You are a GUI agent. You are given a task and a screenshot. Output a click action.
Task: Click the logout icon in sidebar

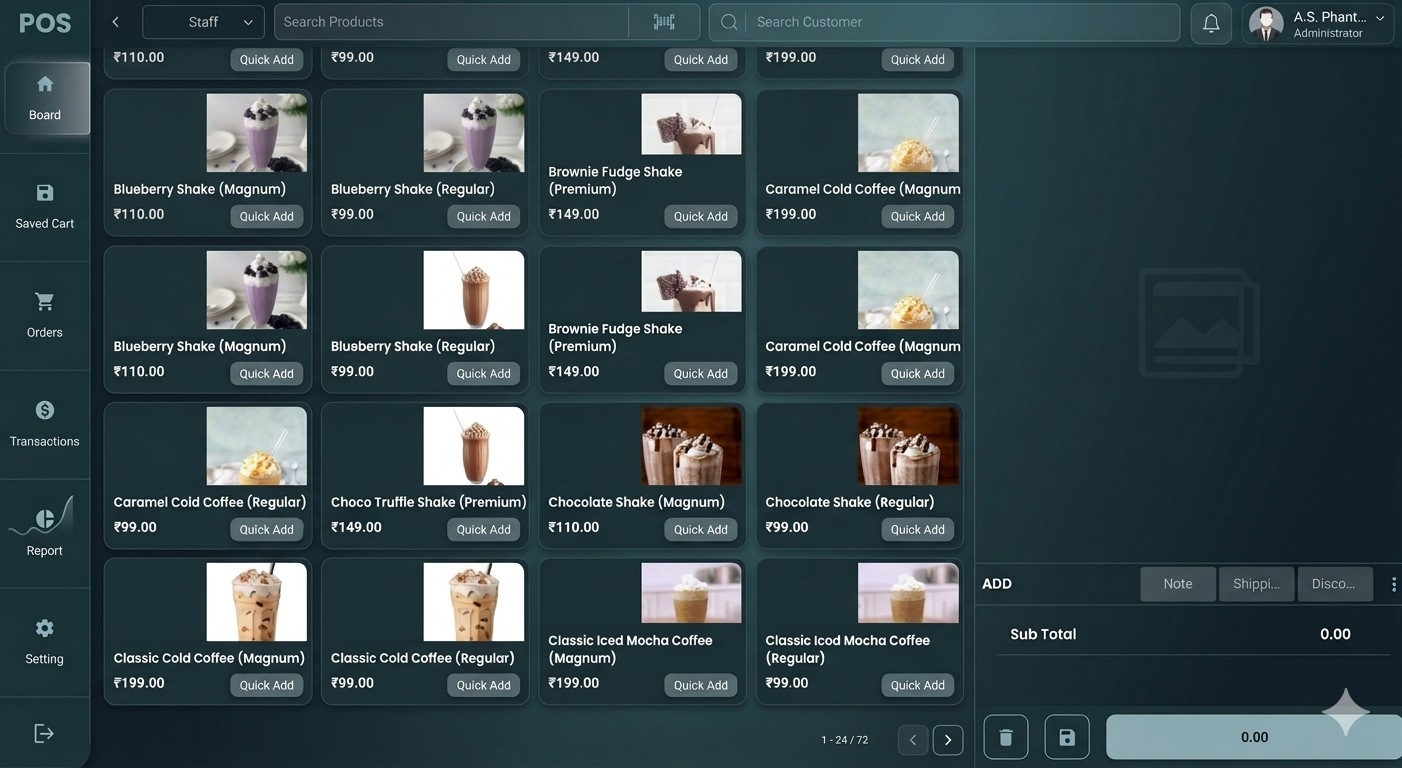click(44, 733)
